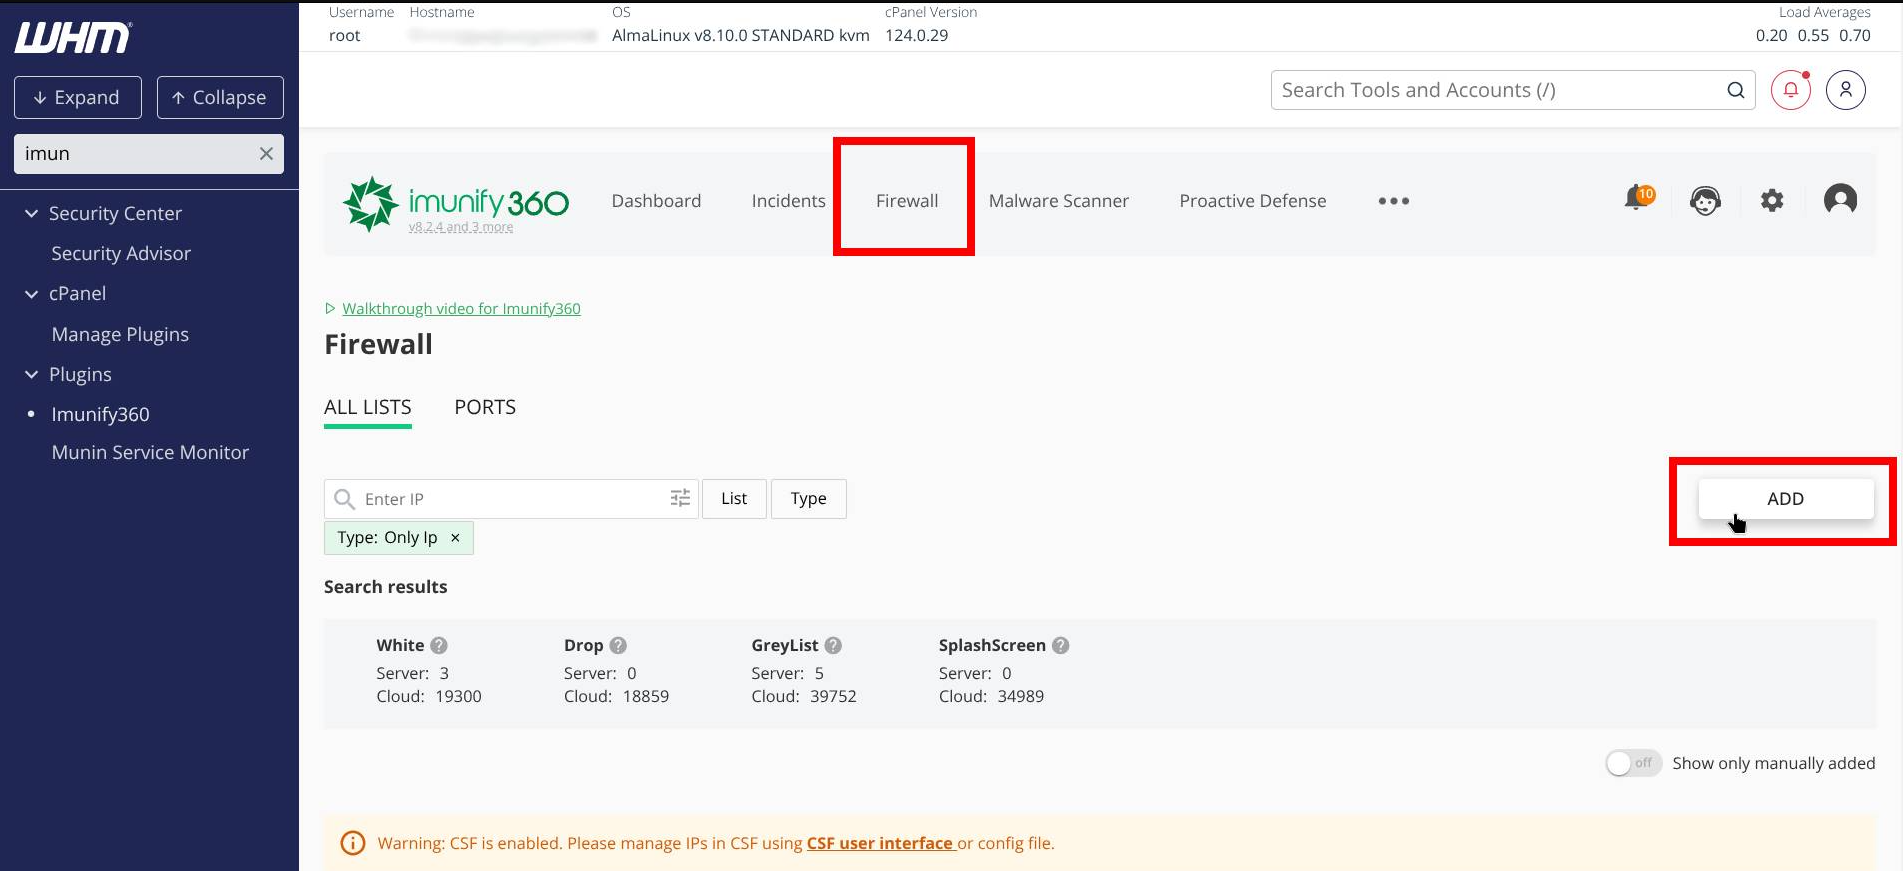
Task: Open Security Advisor in sidebar
Action: tap(121, 254)
